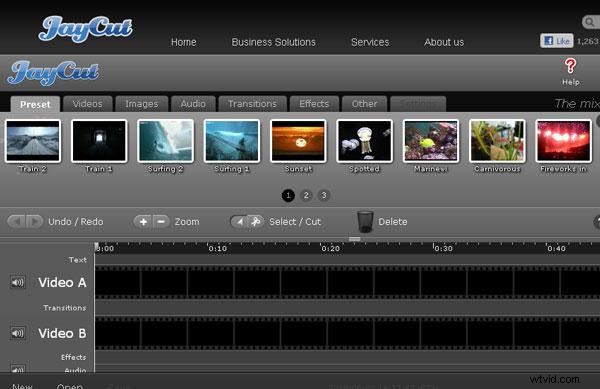Click the large JayCut logo in the header
Viewport: 600px width, 389px height.
(86, 29)
